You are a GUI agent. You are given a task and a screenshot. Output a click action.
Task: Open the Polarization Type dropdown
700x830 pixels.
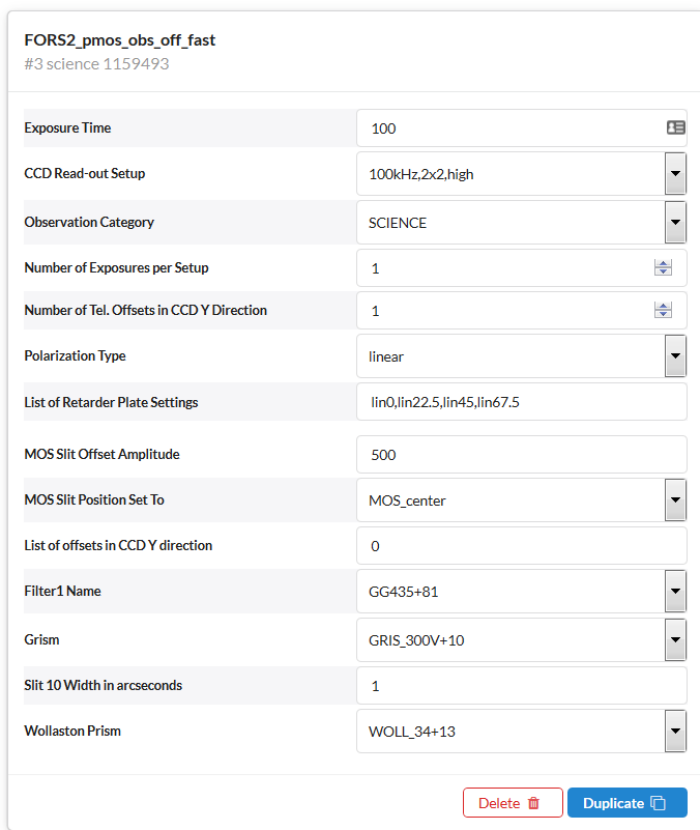click(x=677, y=355)
